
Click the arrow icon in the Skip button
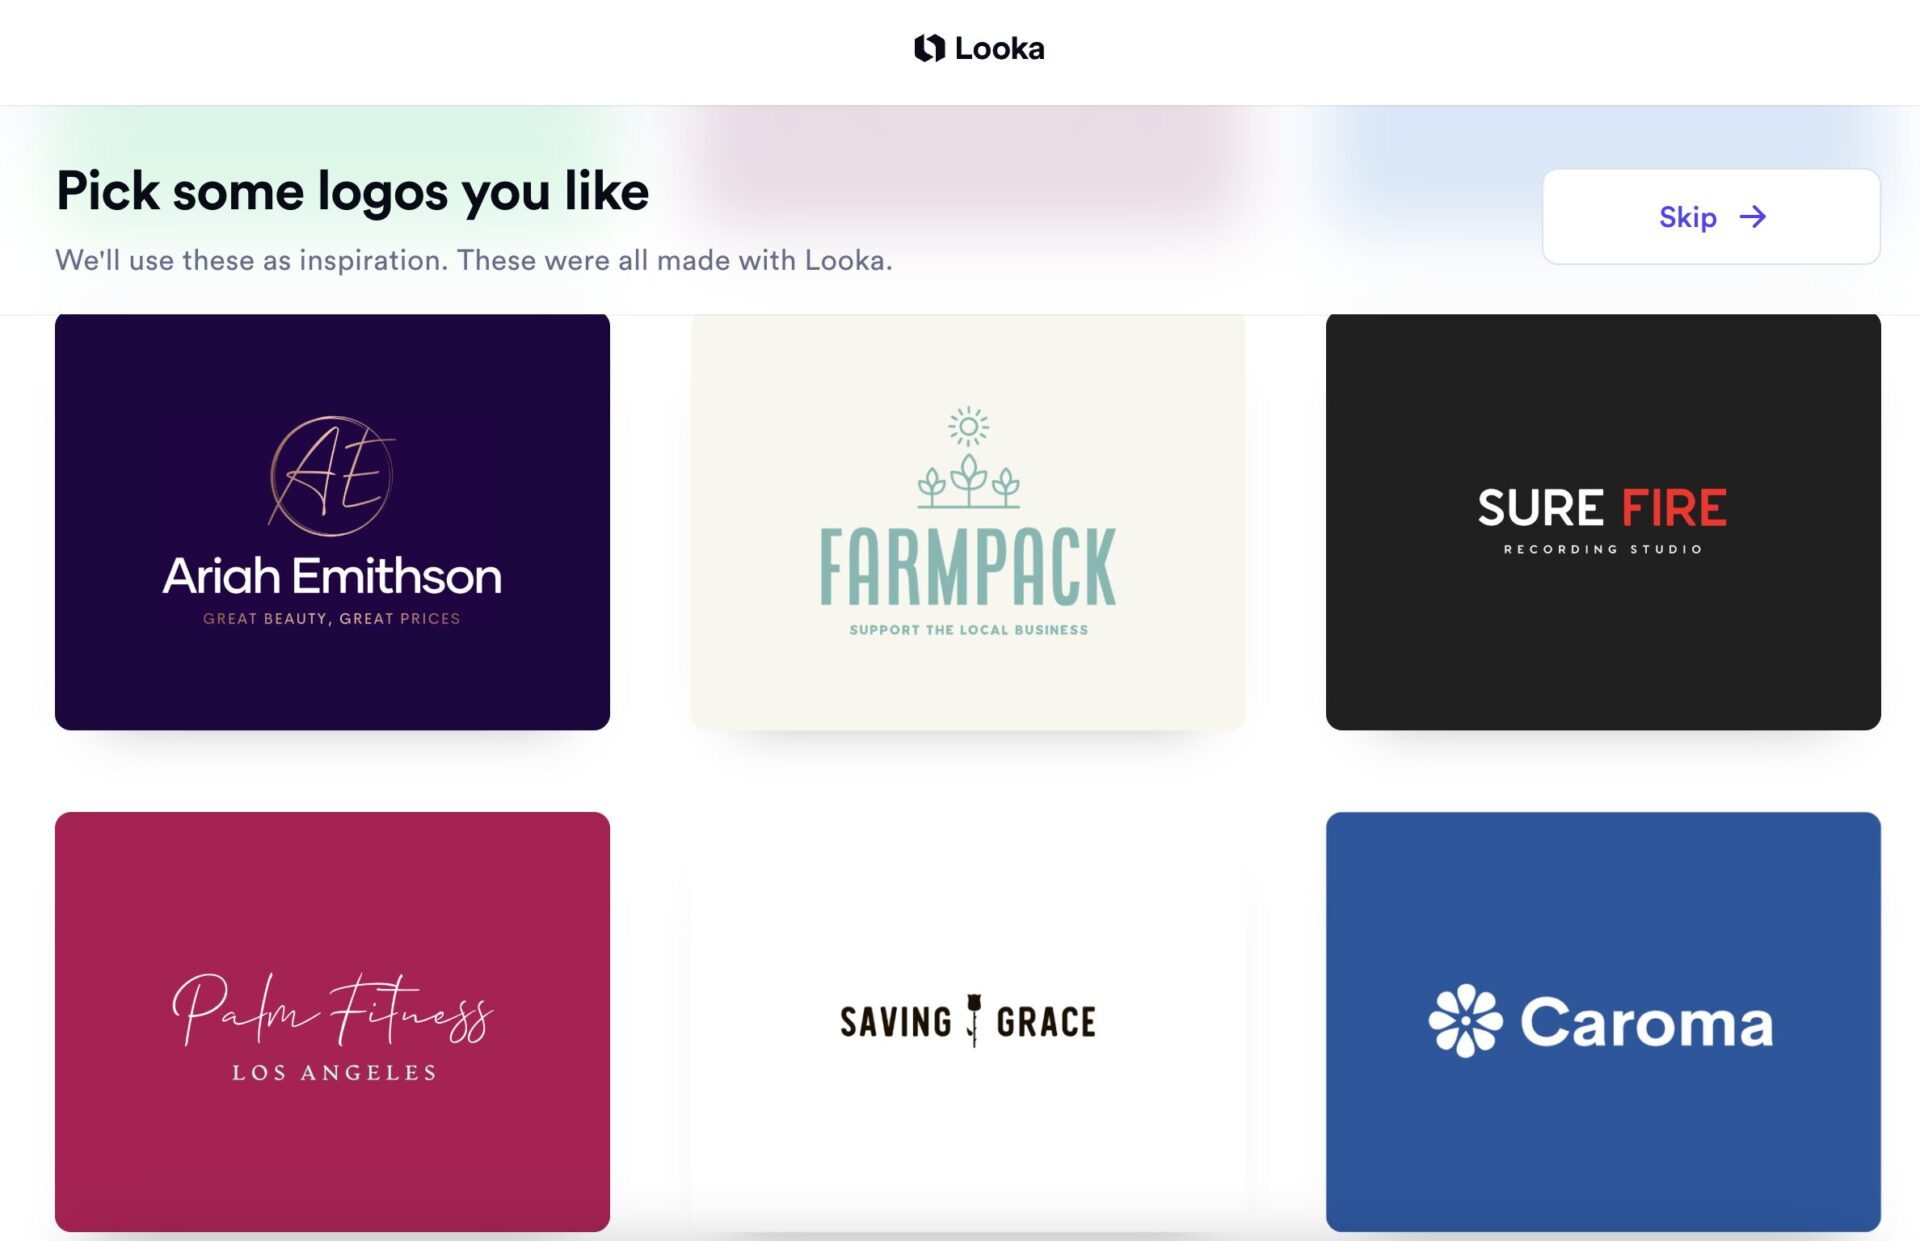[1752, 217]
